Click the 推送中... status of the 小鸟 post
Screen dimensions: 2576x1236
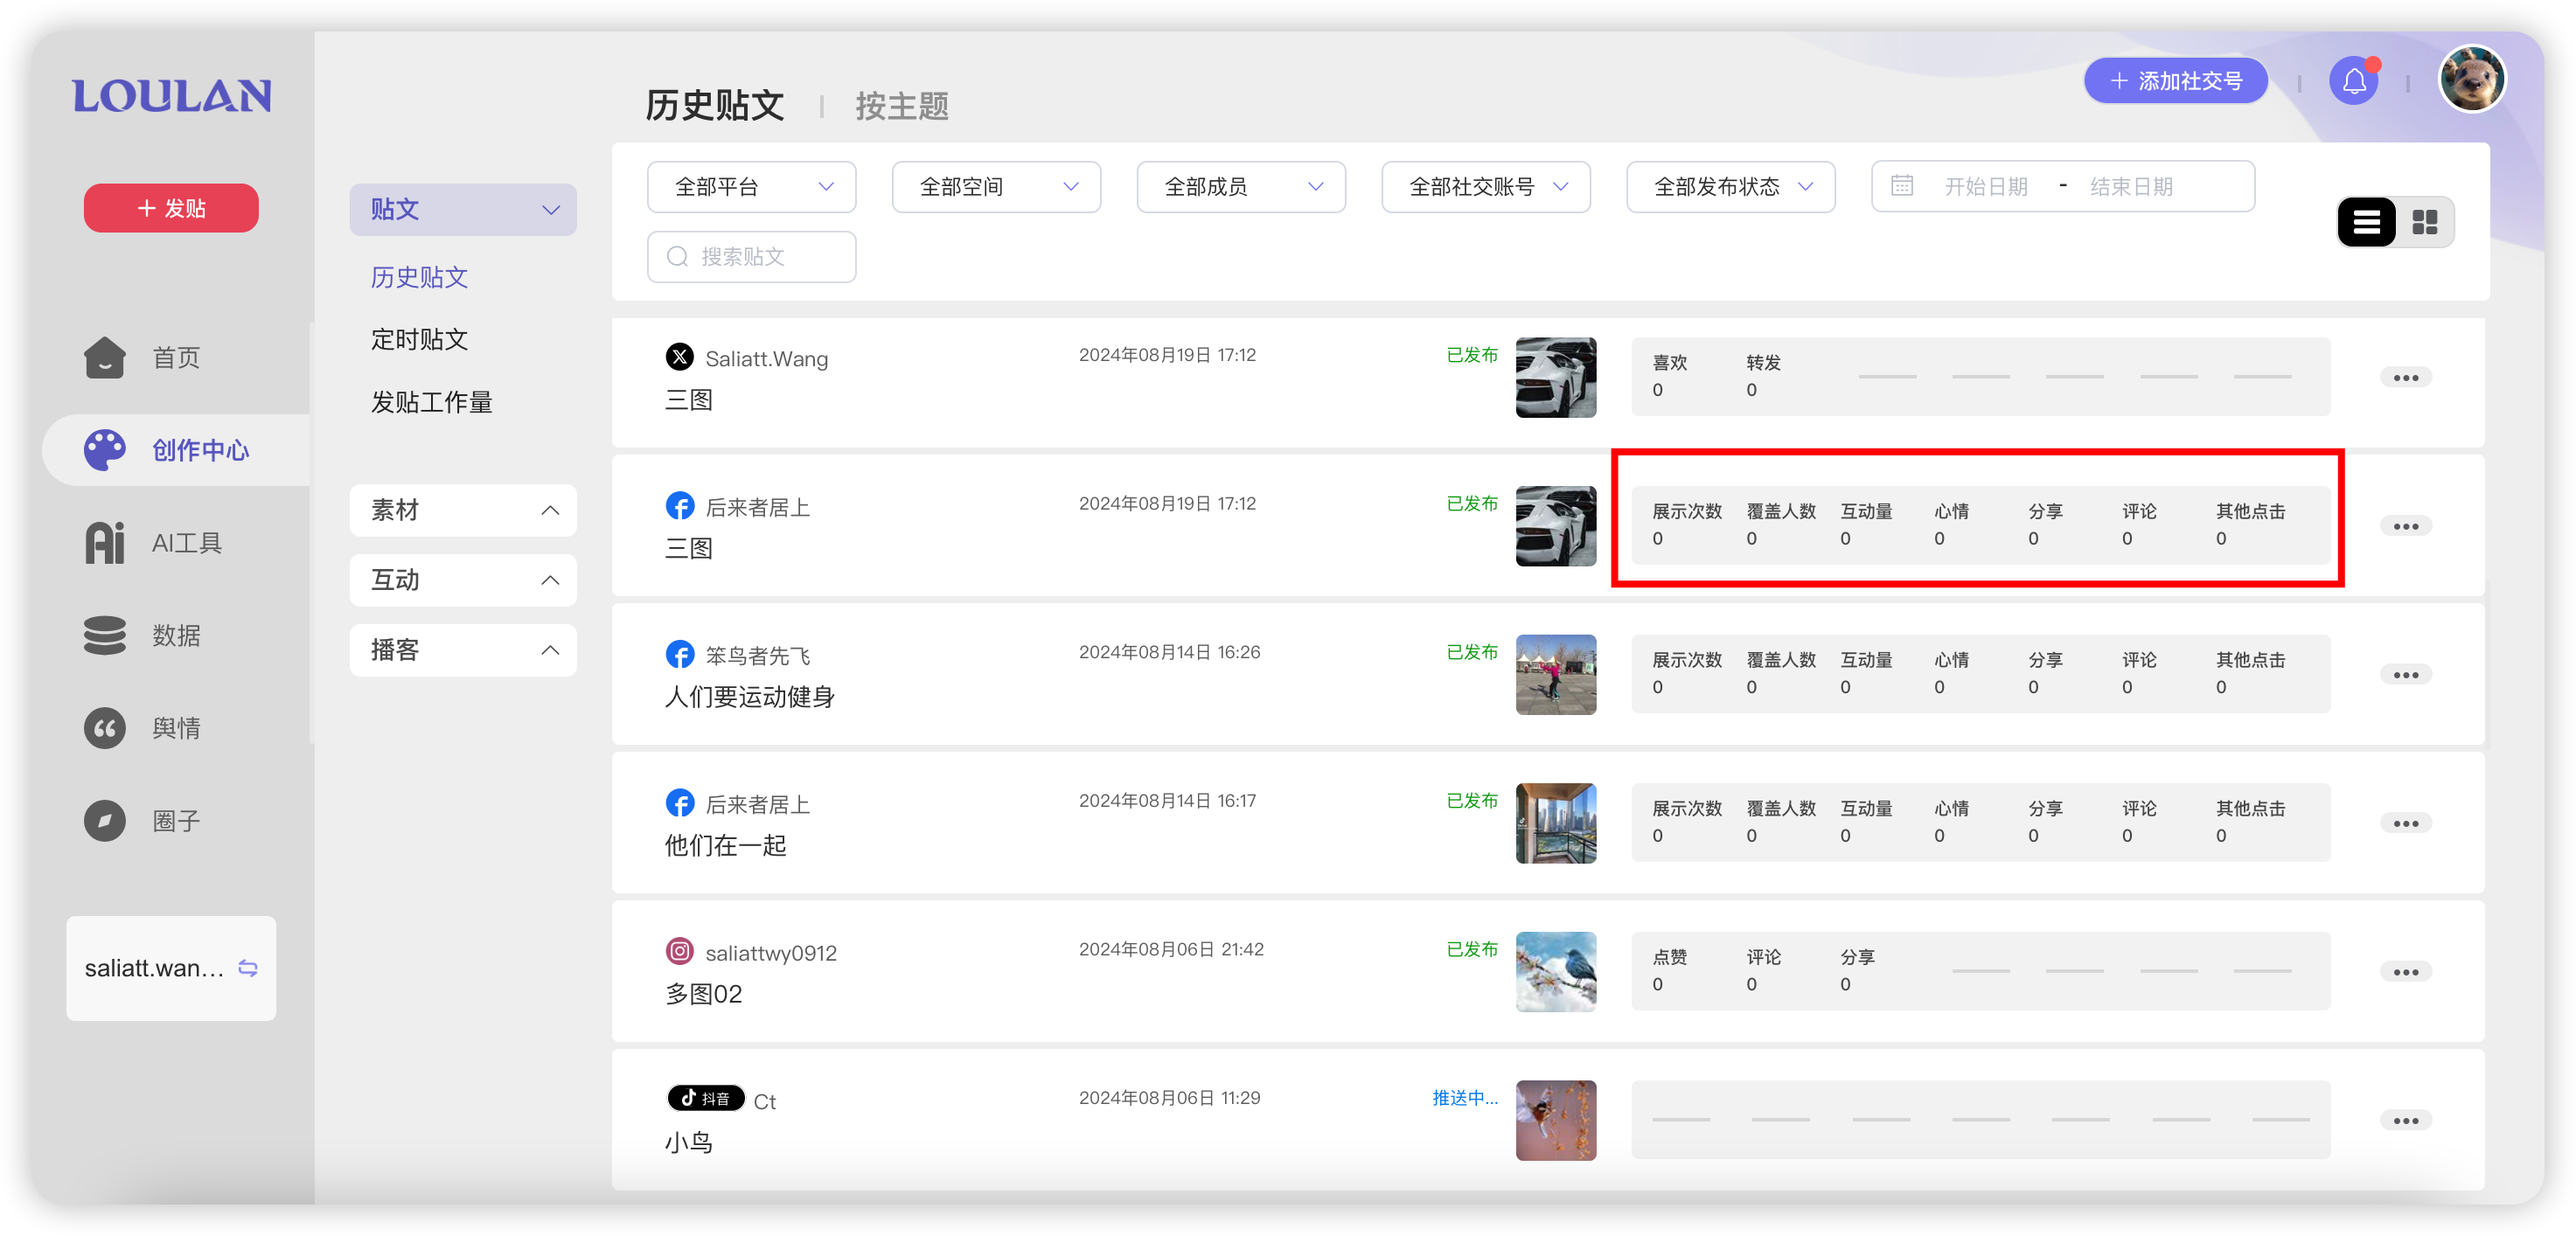(x=1465, y=1098)
